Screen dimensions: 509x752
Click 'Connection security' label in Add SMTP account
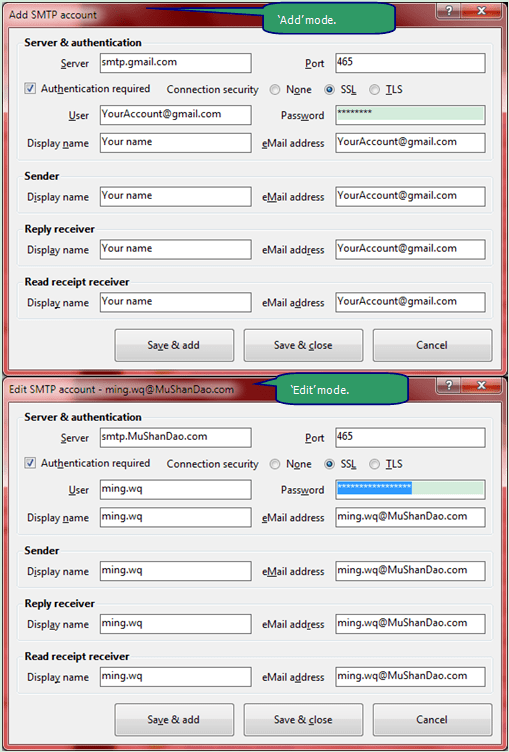point(213,90)
